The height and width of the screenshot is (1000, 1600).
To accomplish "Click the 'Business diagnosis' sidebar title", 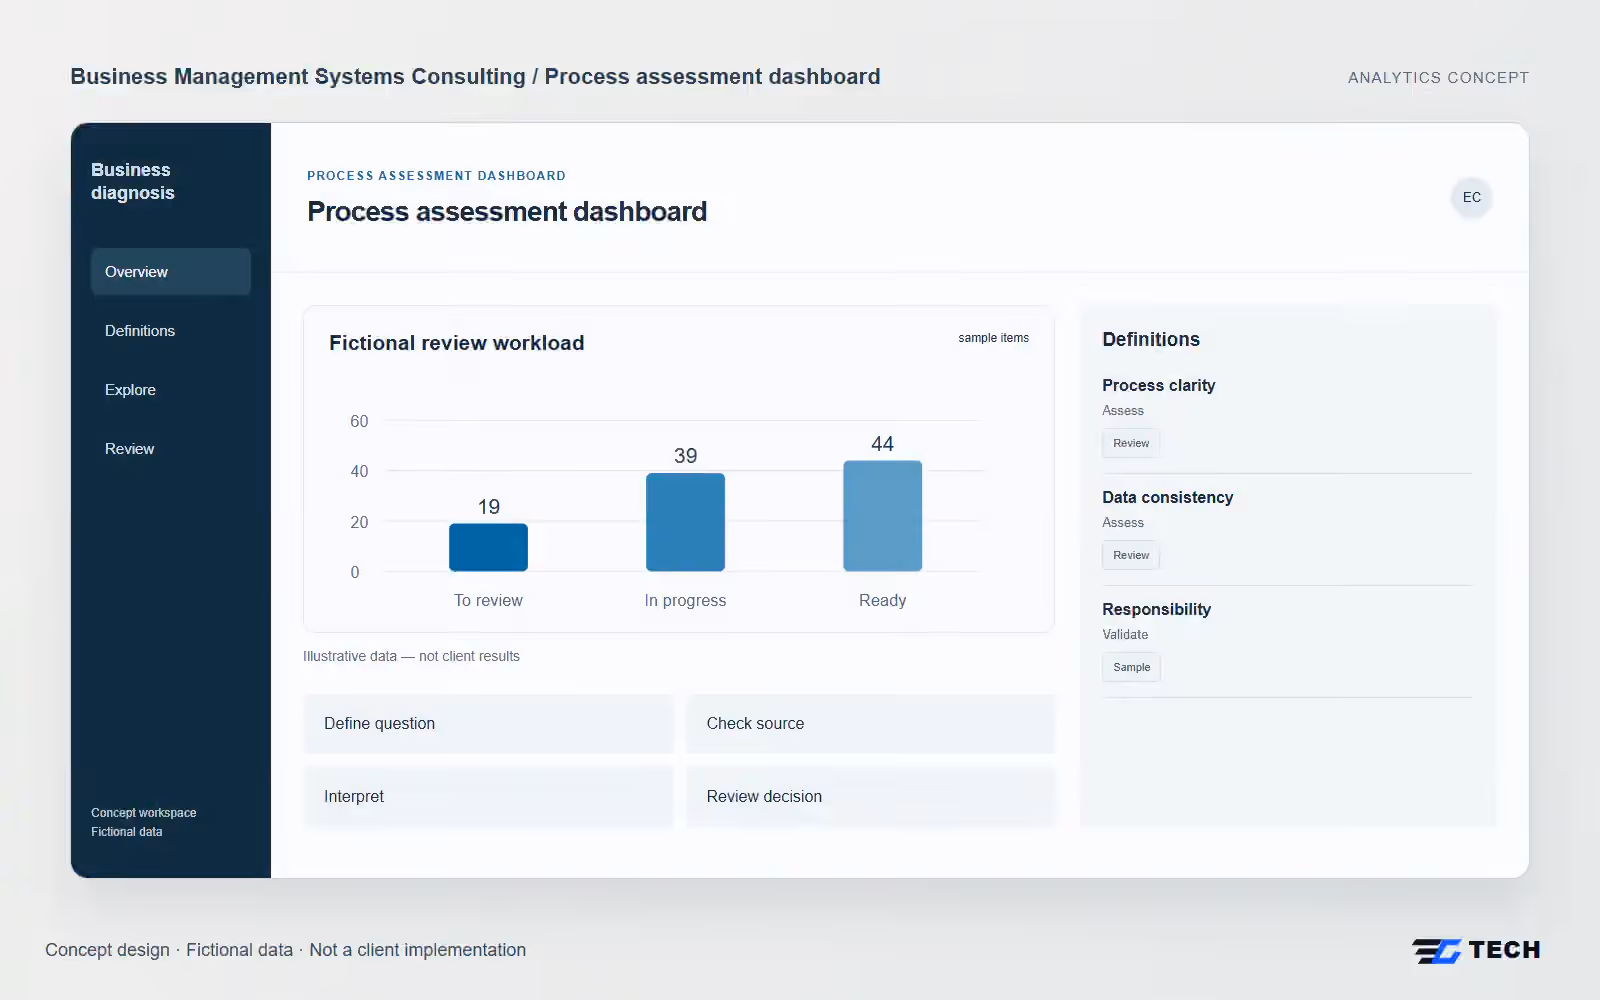I will (132, 181).
